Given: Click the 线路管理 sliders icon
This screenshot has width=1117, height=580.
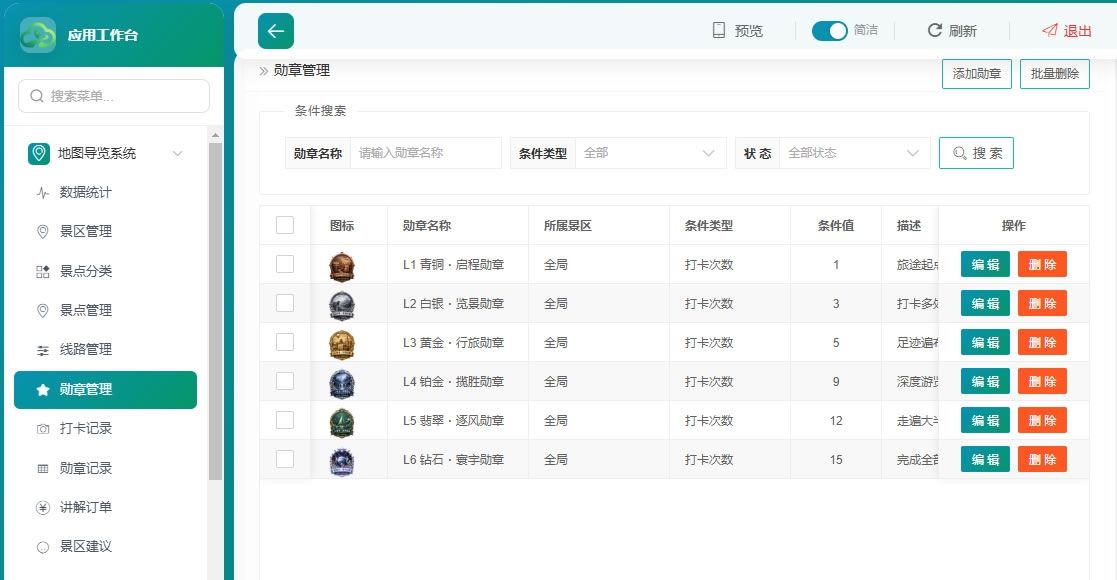Looking at the screenshot, I should coord(43,350).
